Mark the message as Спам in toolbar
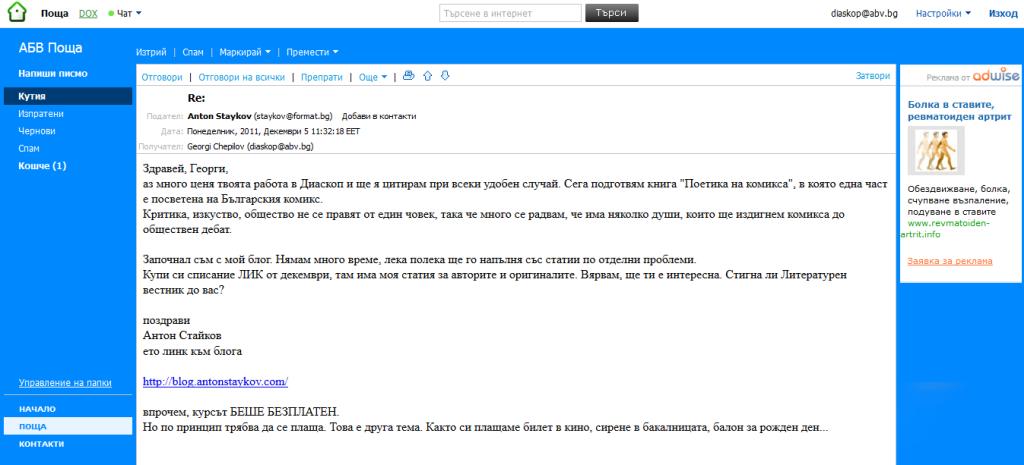 pos(193,52)
